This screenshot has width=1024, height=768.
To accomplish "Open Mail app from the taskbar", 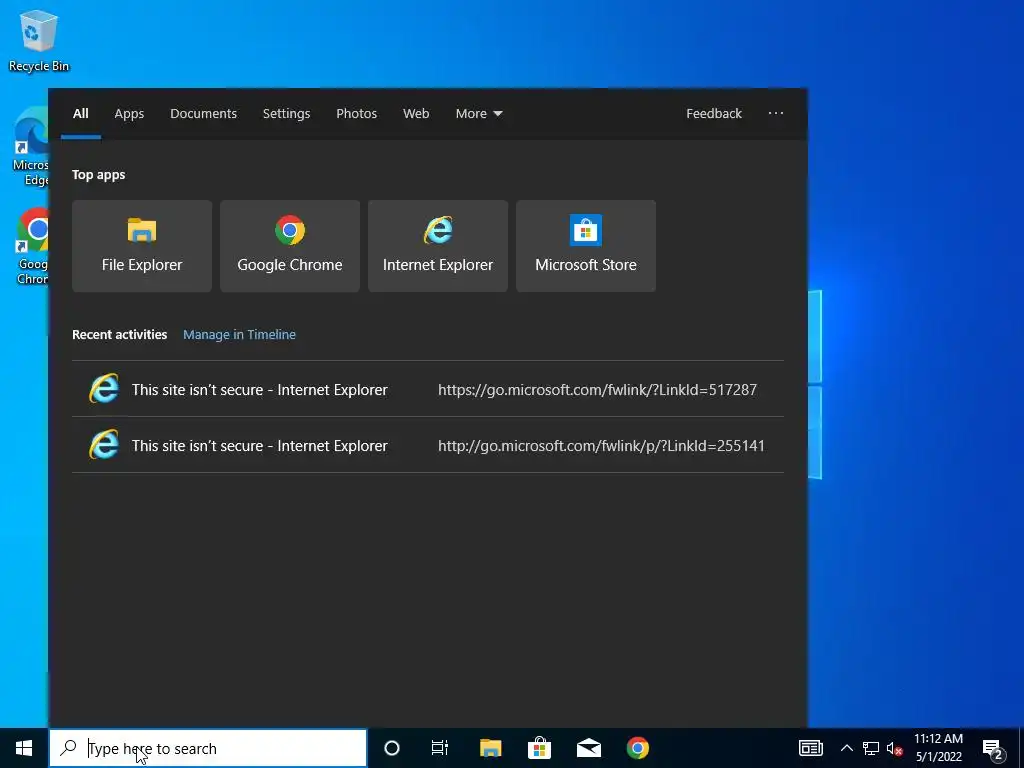I will pos(589,748).
